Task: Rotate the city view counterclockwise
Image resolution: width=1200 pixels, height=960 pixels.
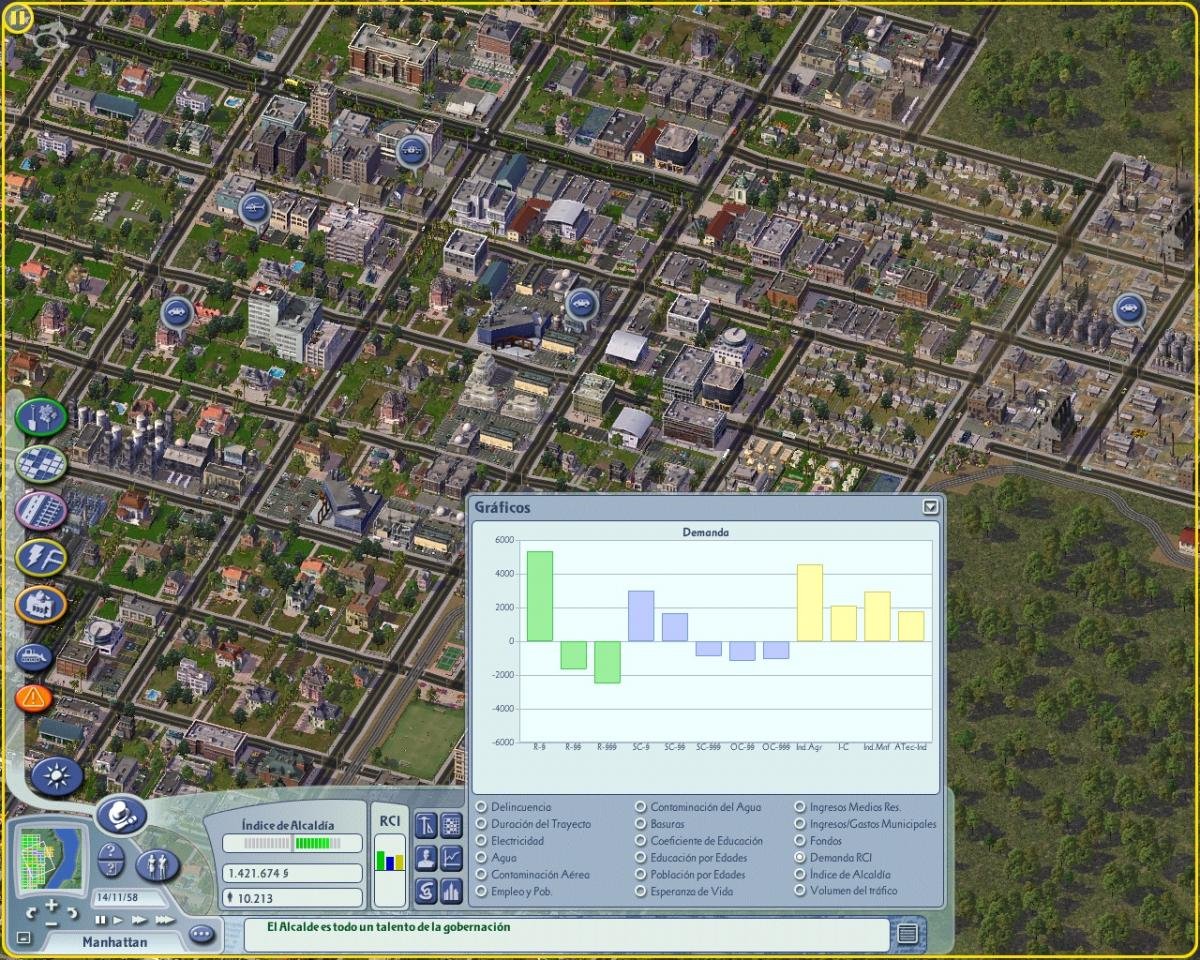Action: point(30,913)
